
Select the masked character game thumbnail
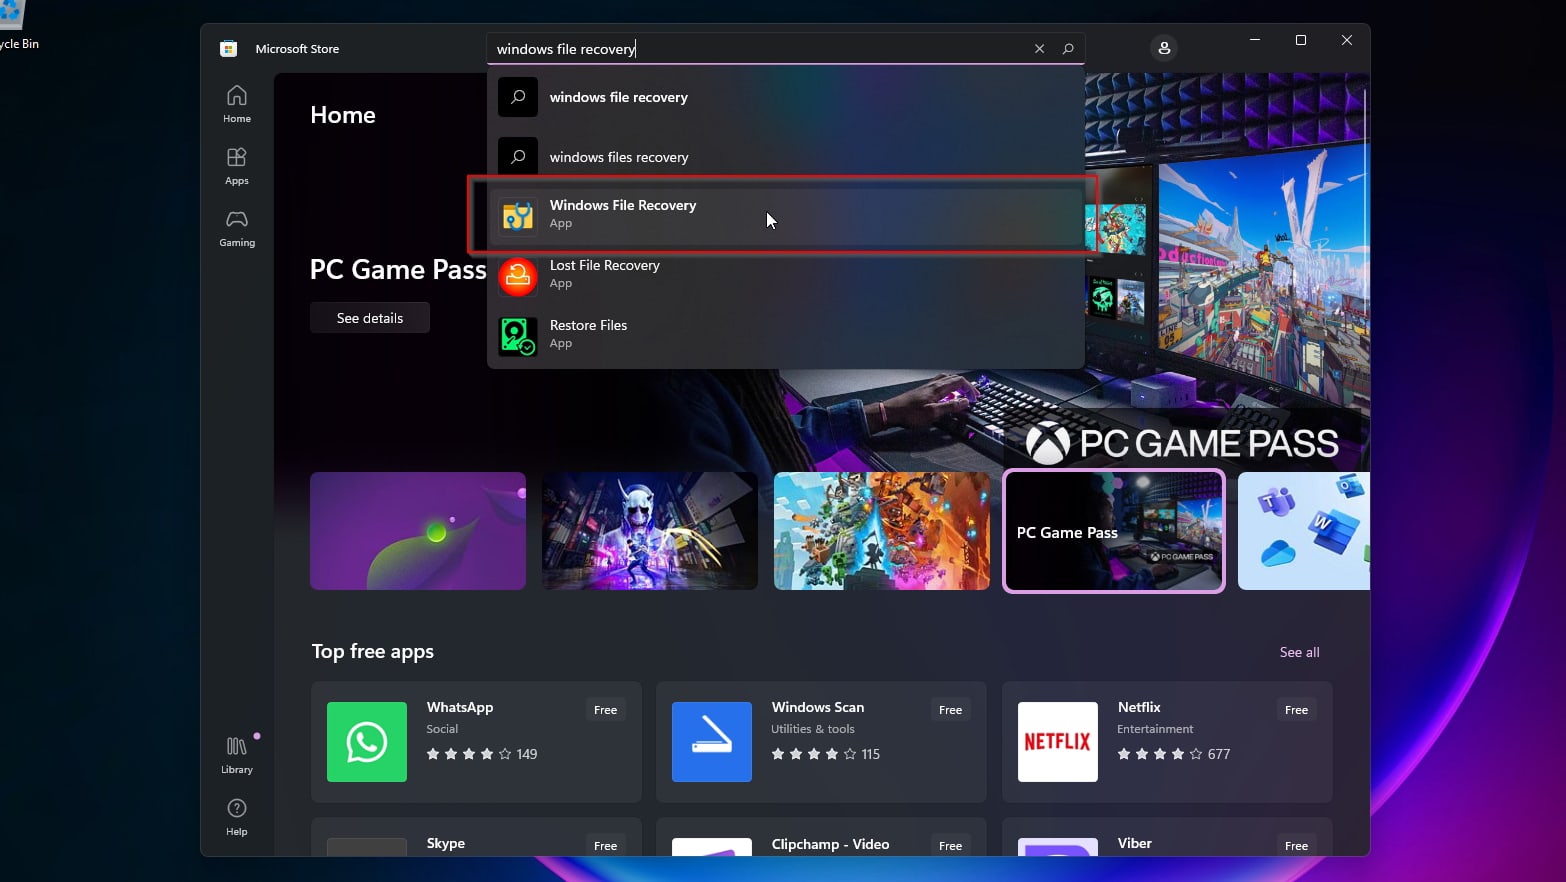click(x=650, y=531)
